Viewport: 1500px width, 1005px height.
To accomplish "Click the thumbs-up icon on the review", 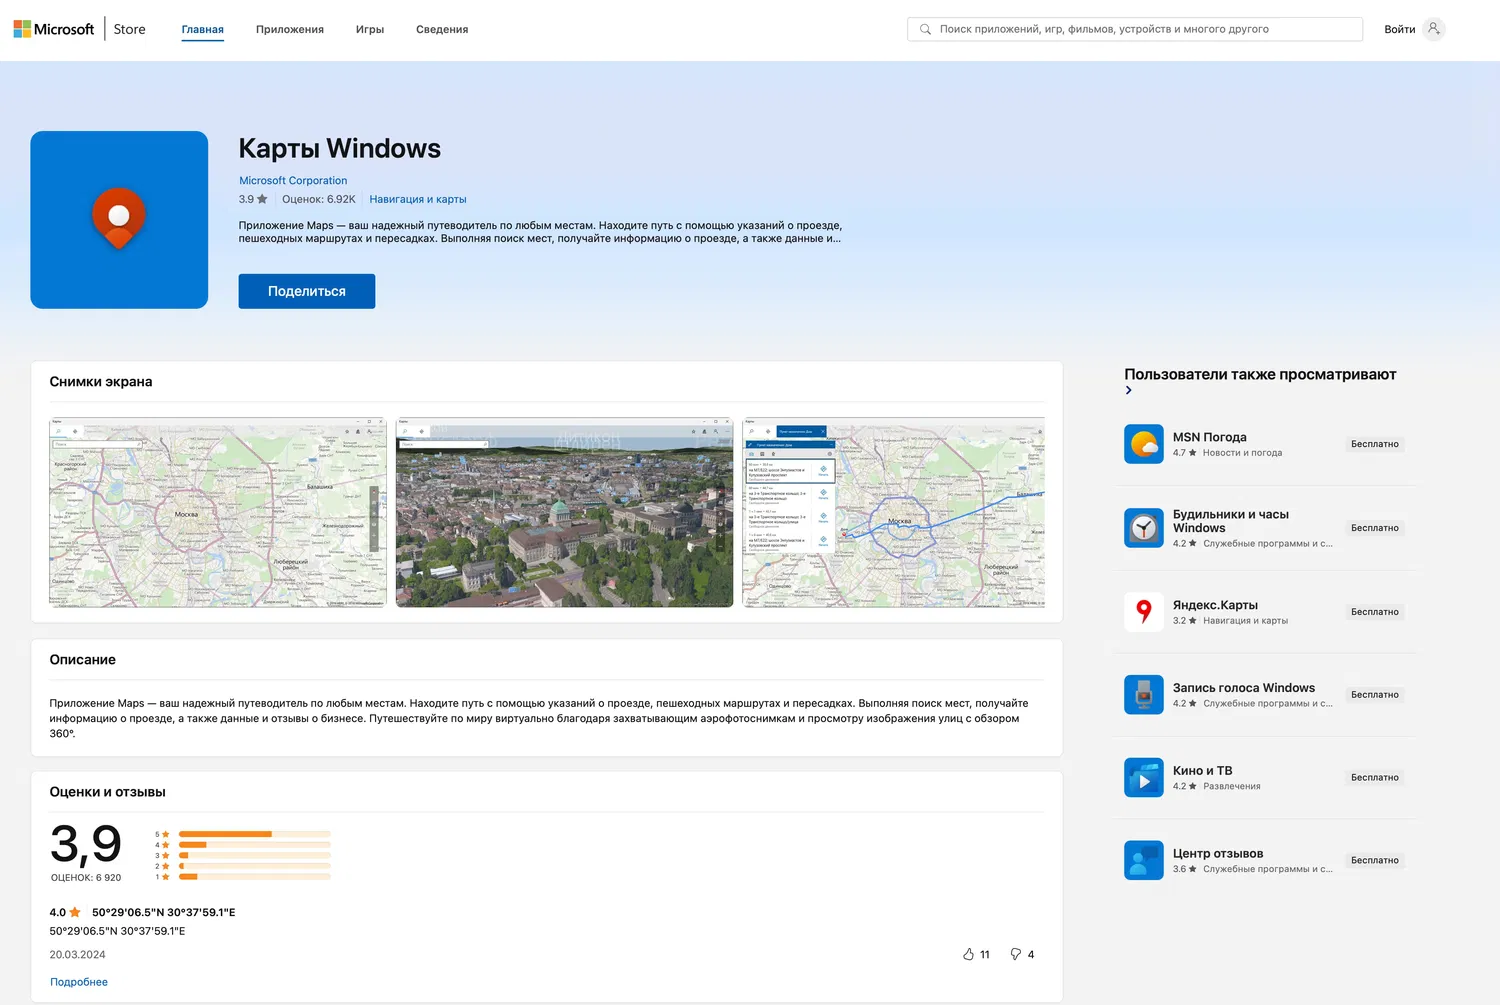I will pyautogui.click(x=968, y=954).
